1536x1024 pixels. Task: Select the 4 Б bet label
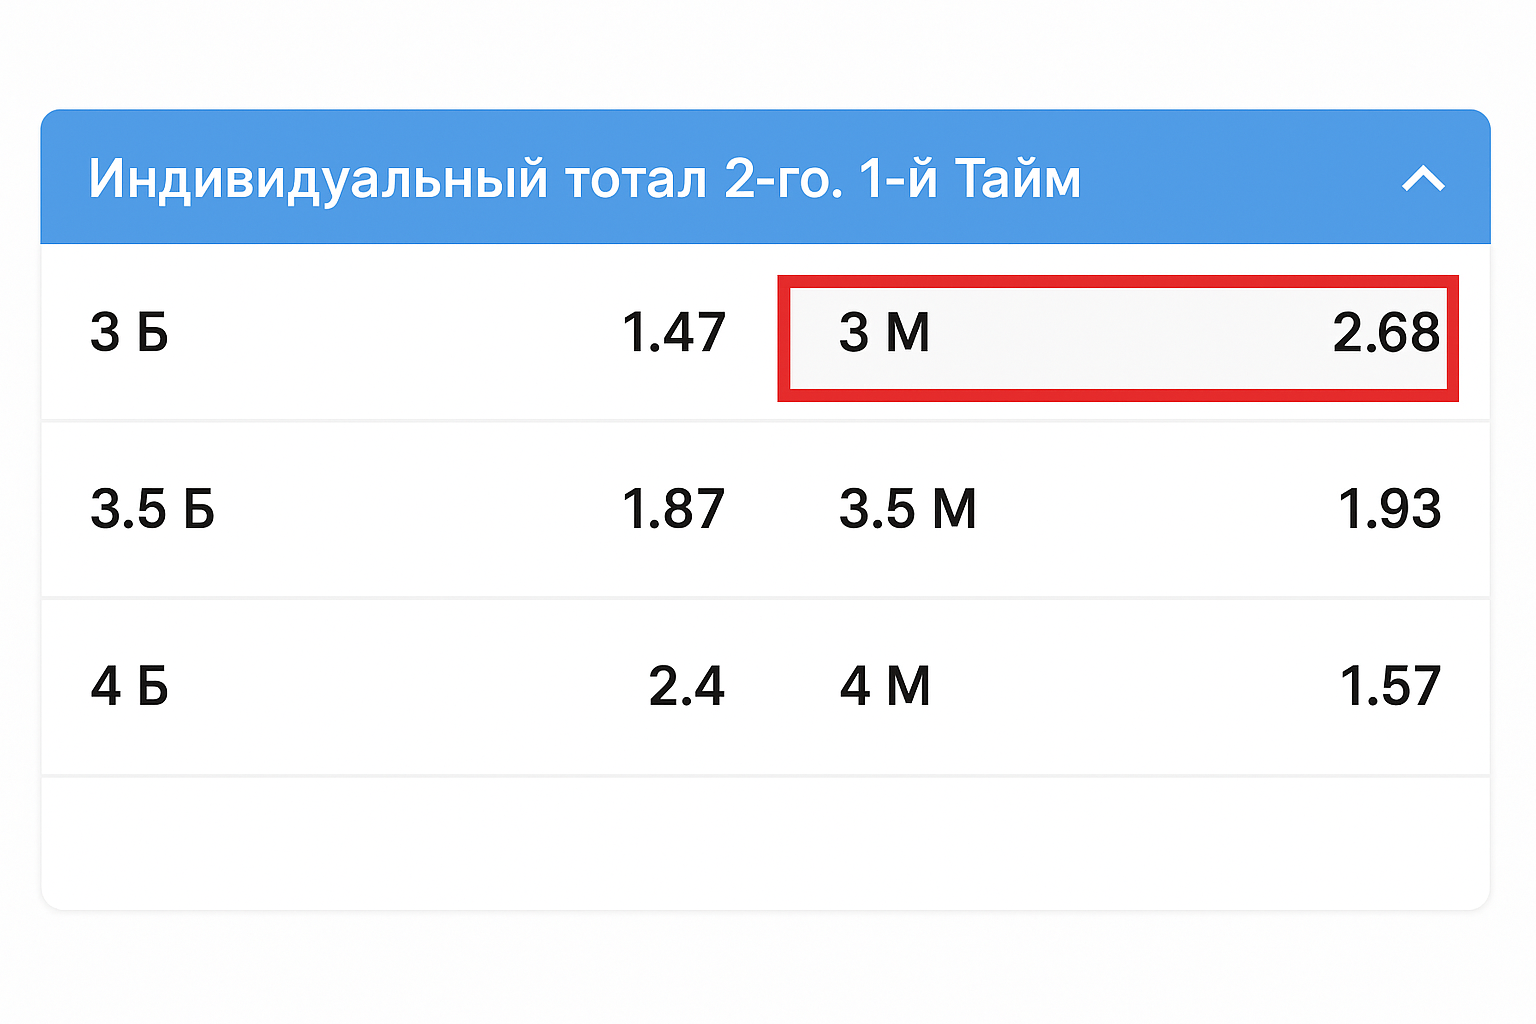tap(129, 686)
